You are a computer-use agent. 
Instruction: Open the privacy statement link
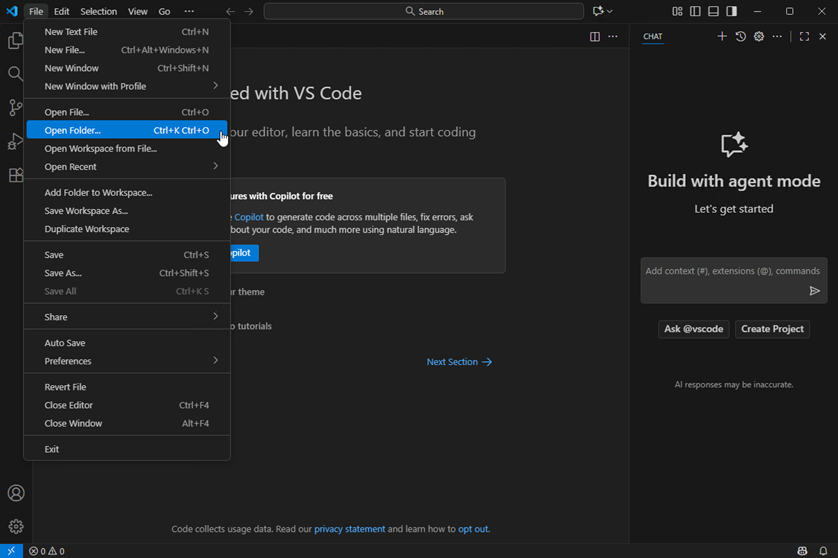coord(350,529)
